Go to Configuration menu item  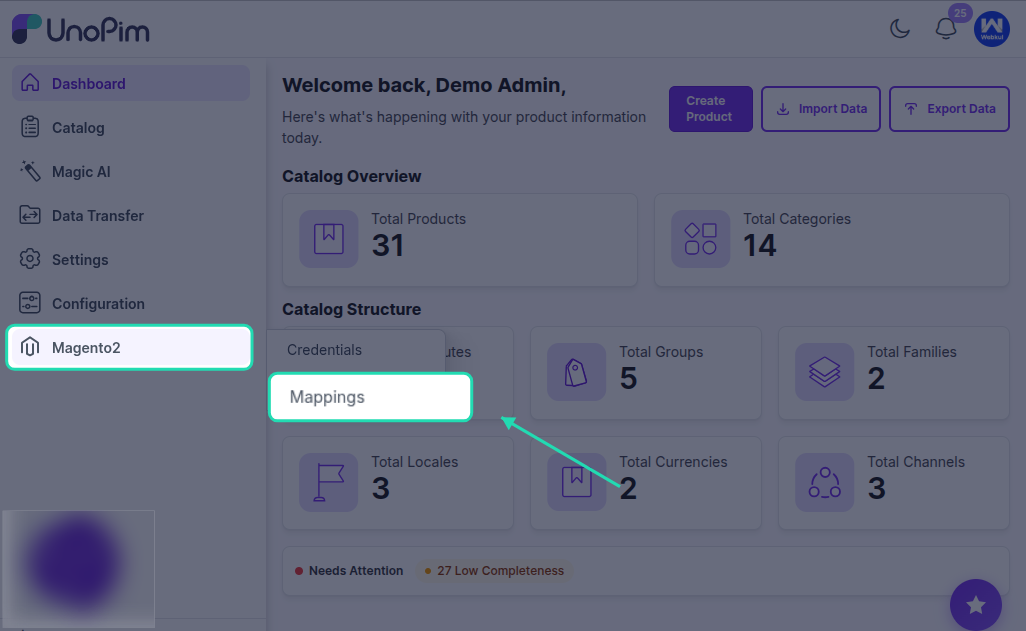(131, 303)
